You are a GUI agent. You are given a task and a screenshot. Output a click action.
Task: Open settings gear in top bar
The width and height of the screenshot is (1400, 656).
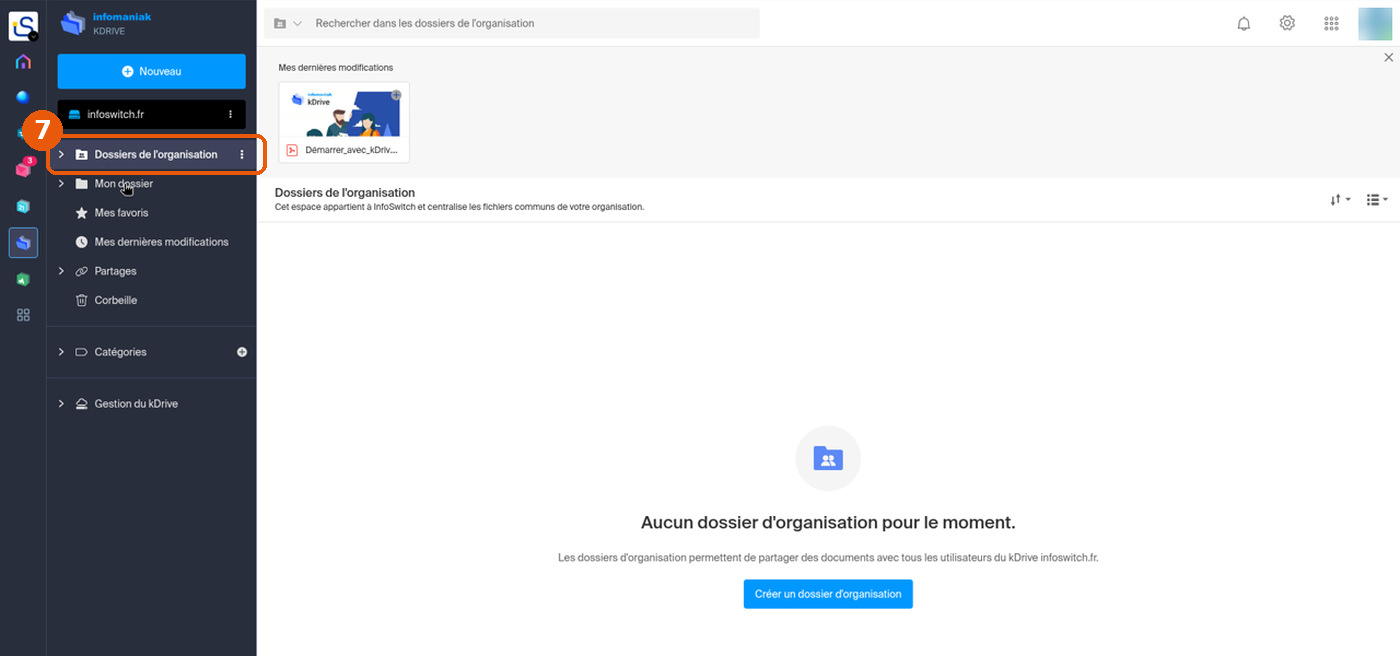tap(1287, 23)
